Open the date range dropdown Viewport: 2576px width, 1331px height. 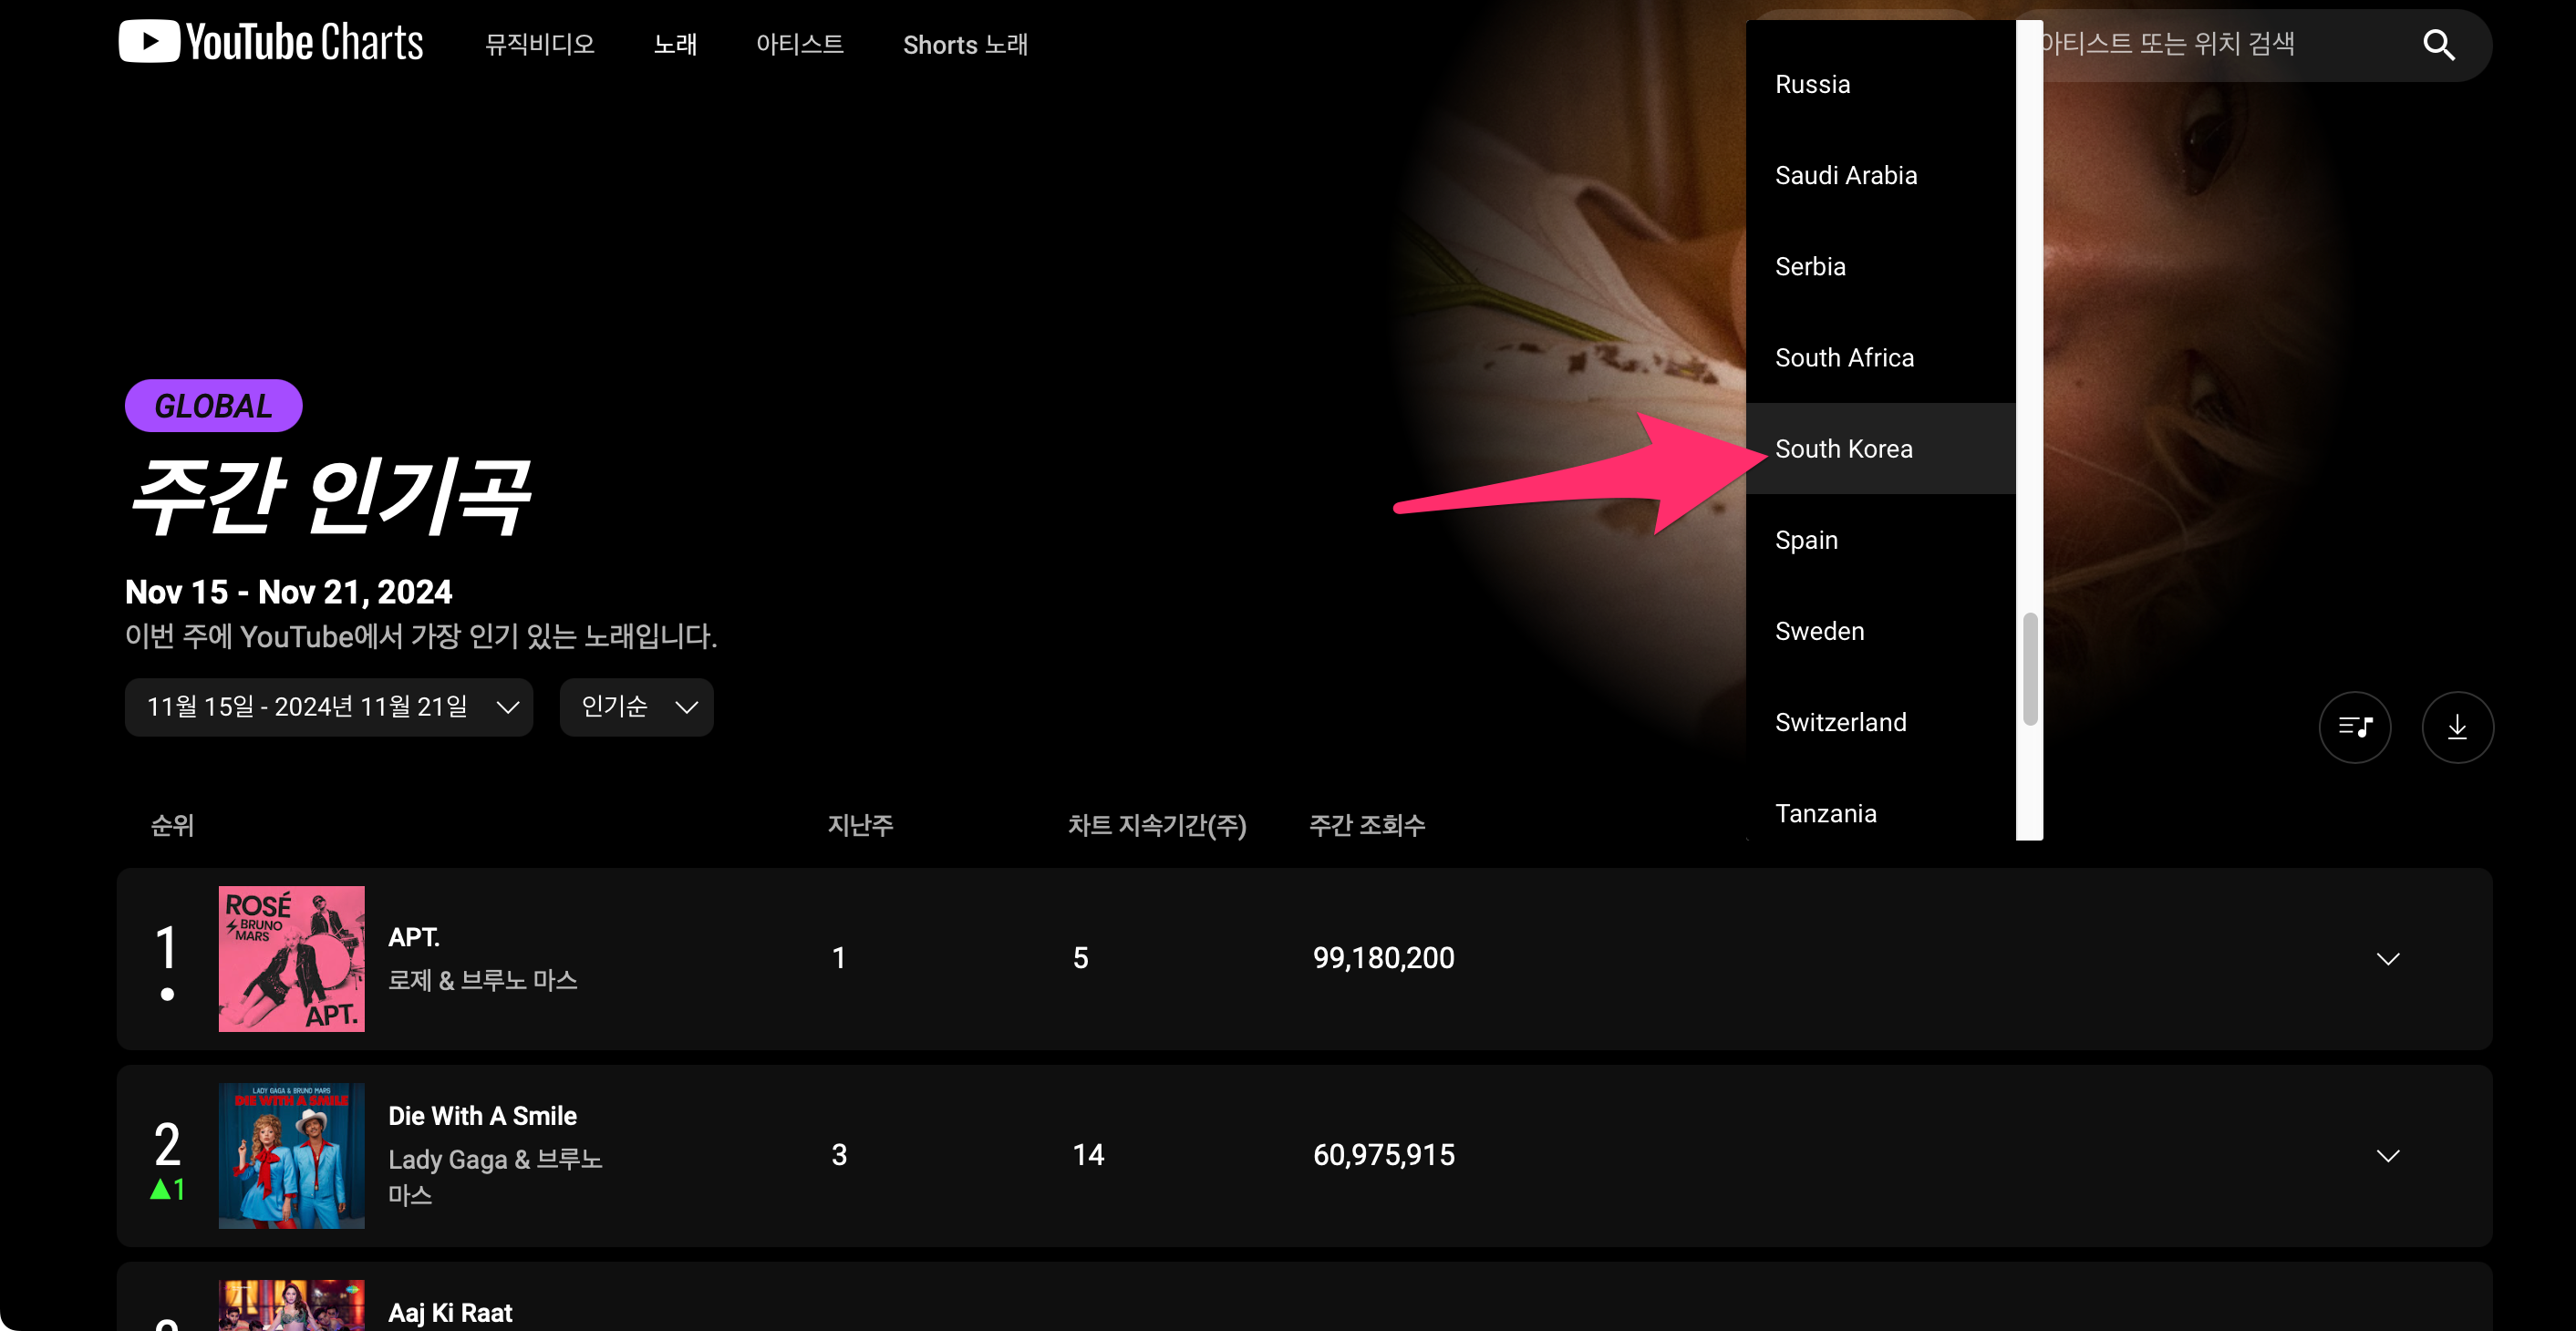click(x=328, y=707)
